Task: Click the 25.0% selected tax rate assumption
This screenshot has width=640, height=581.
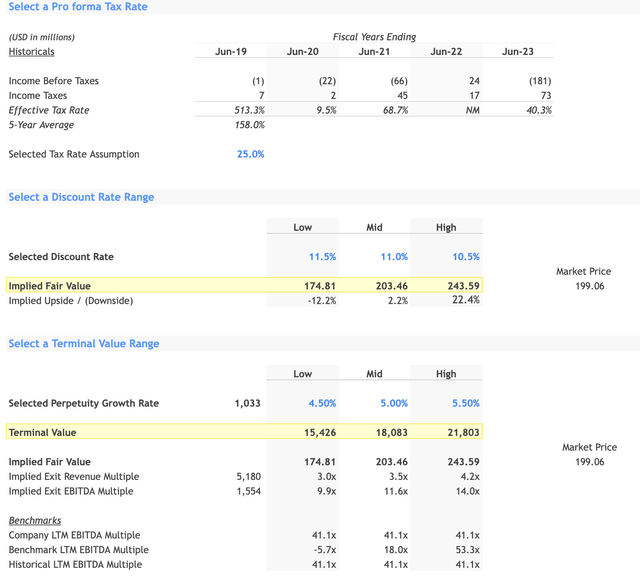Action: (250, 154)
